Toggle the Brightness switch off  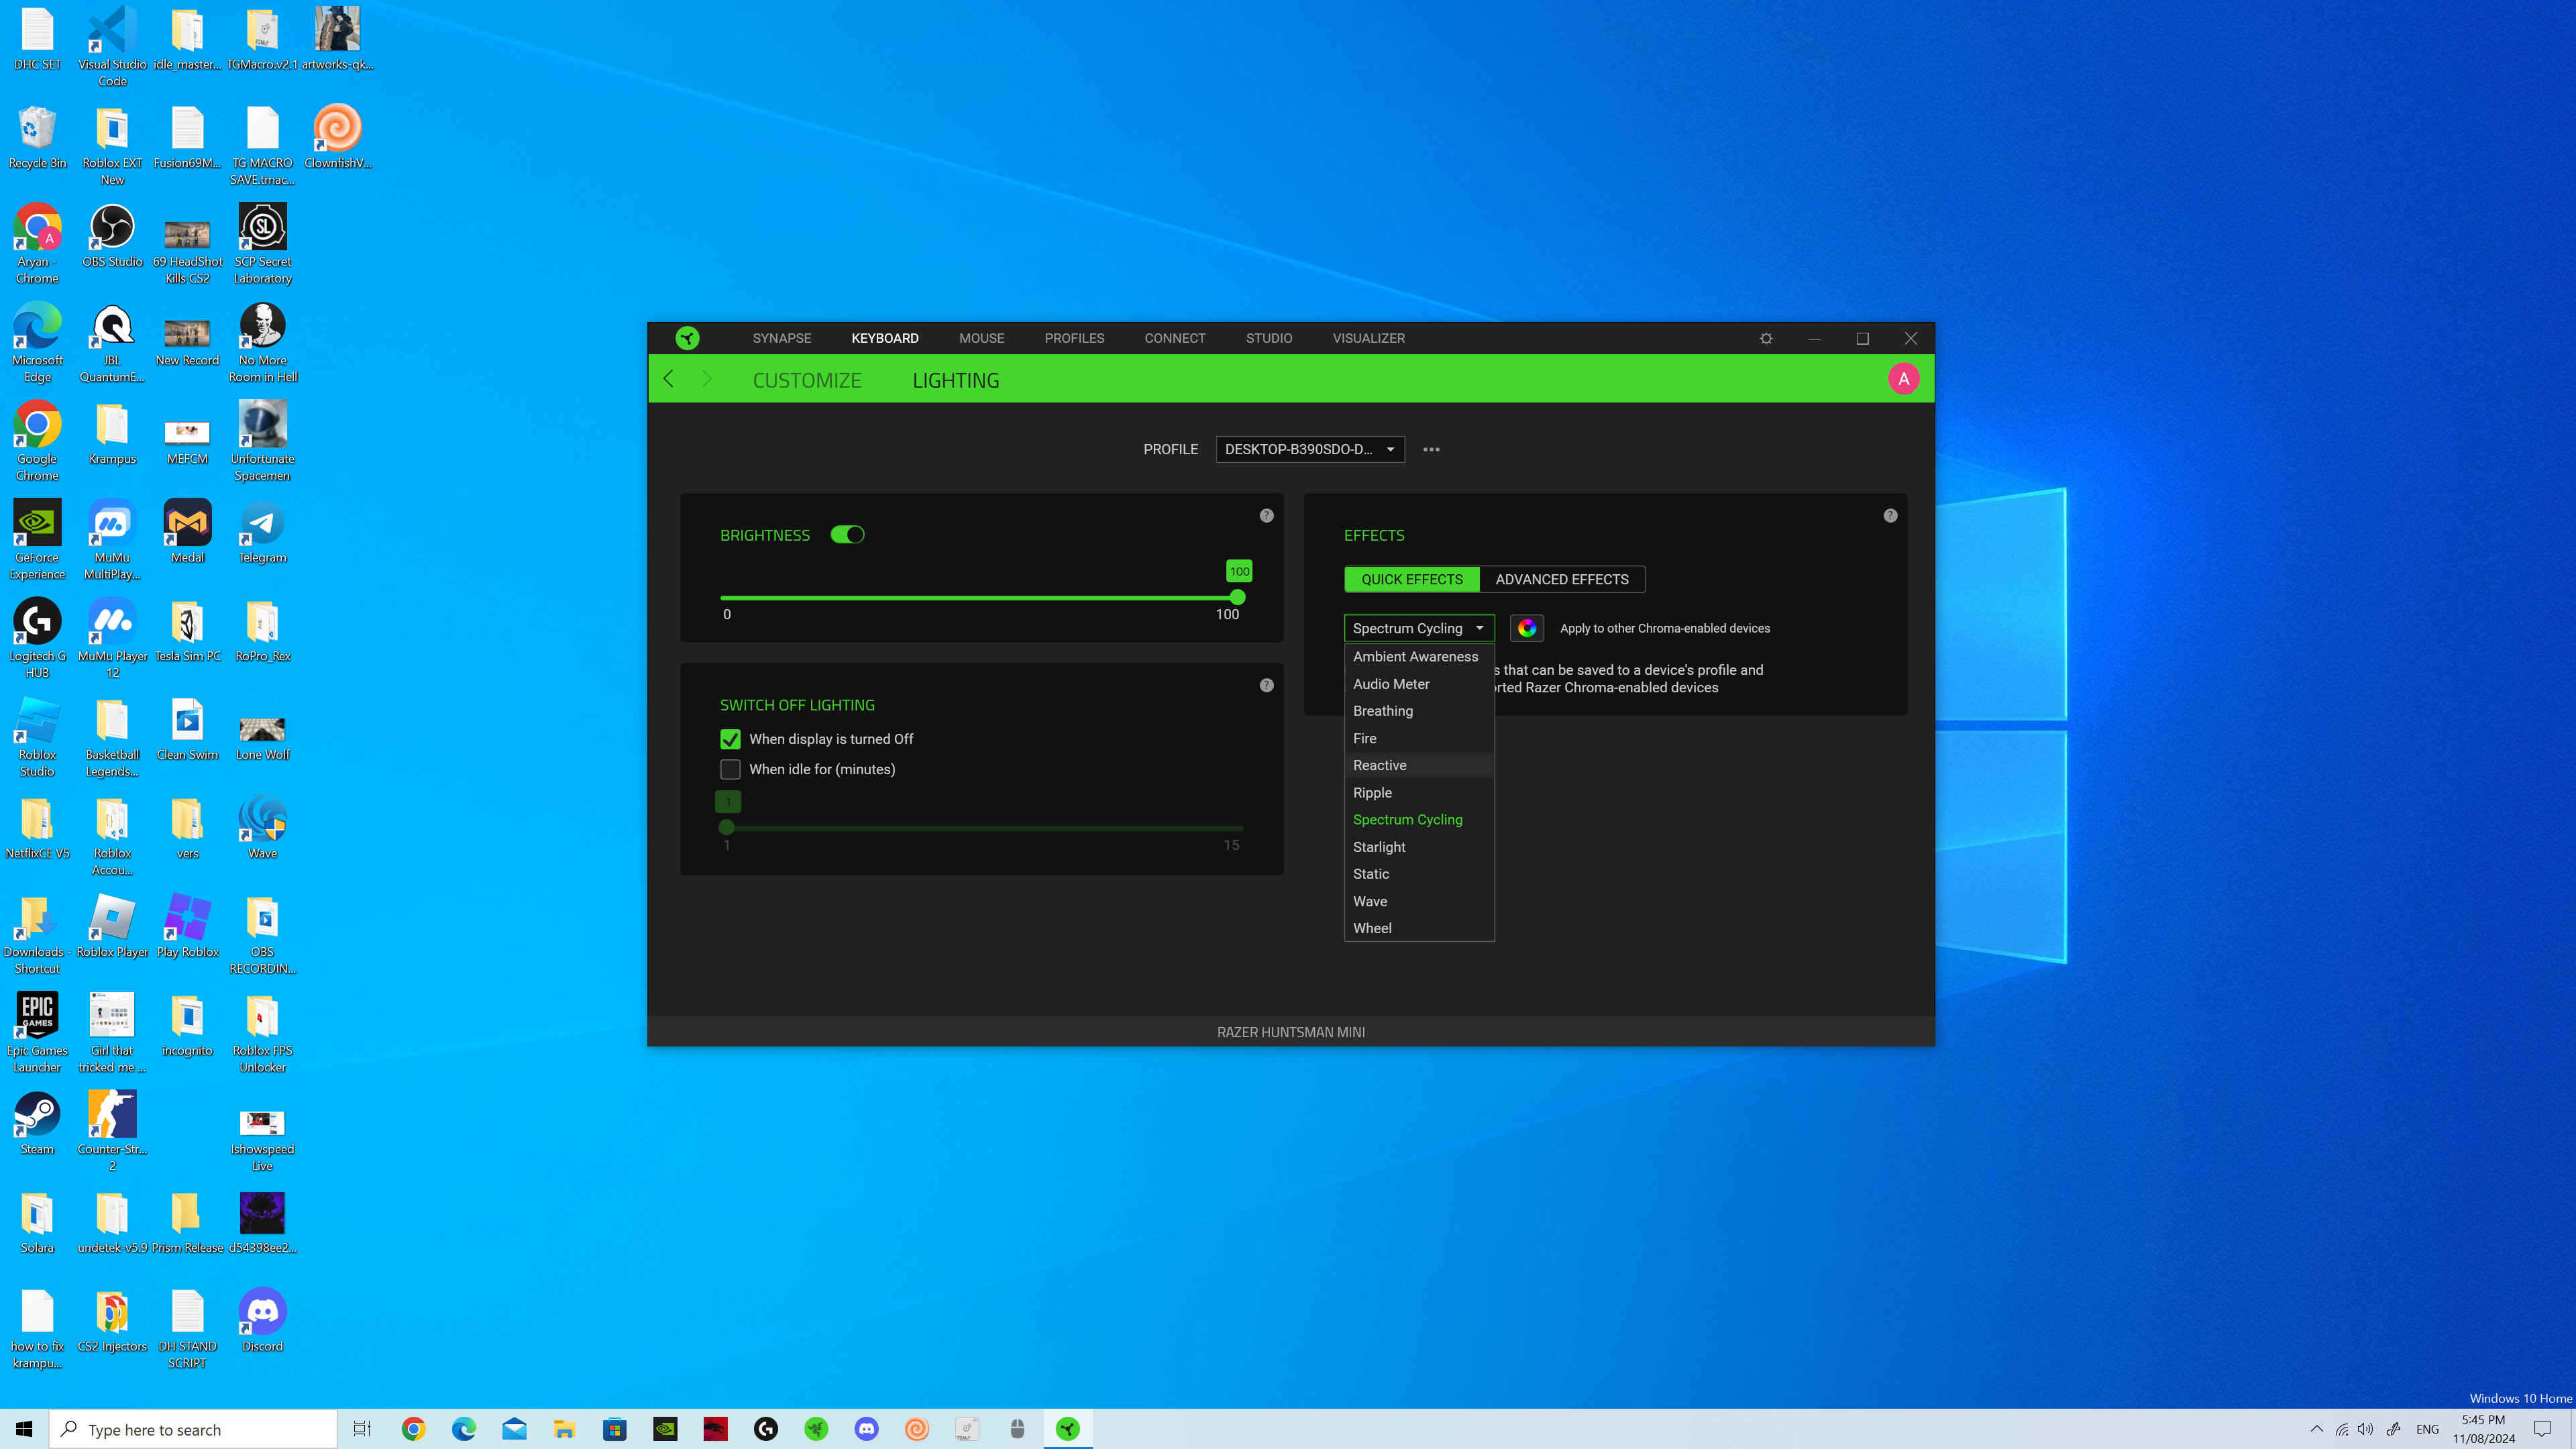847,535
